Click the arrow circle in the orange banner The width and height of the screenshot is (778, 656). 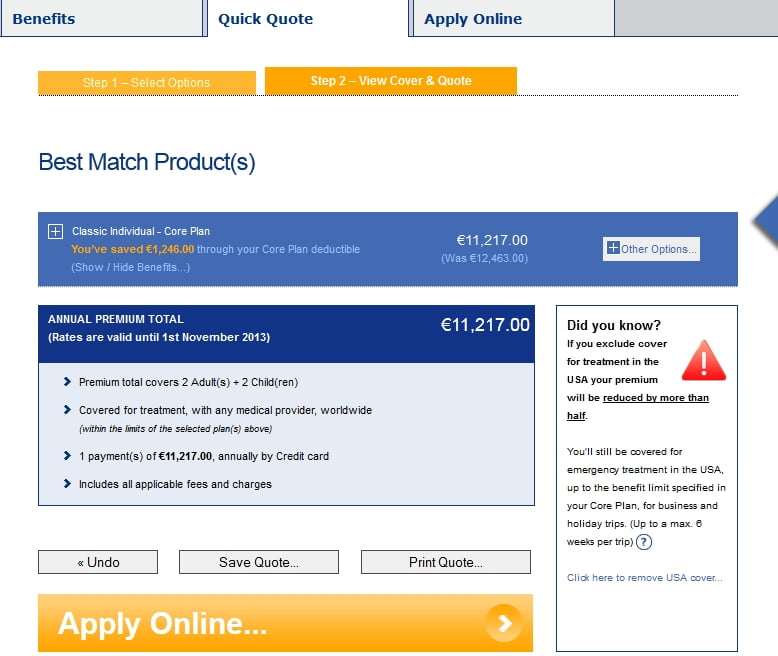click(x=504, y=624)
